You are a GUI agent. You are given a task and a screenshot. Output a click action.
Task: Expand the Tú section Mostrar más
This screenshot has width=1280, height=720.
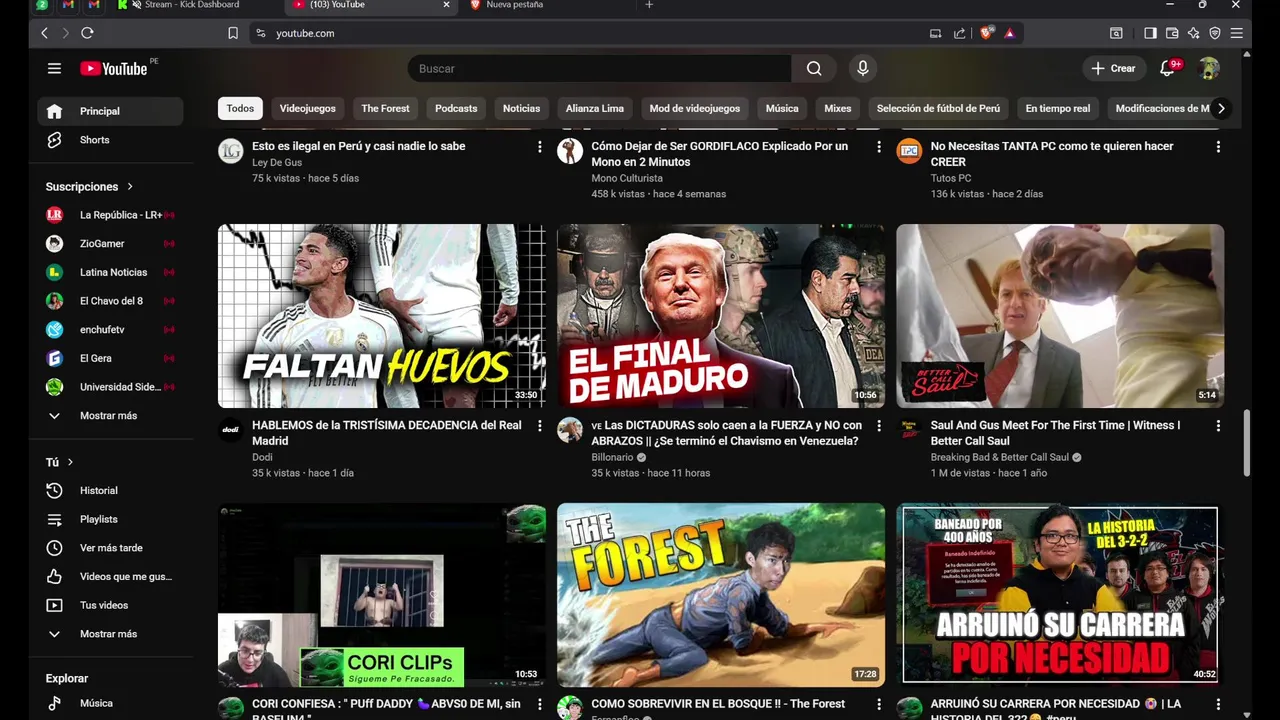pyautogui.click(x=110, y=634)
